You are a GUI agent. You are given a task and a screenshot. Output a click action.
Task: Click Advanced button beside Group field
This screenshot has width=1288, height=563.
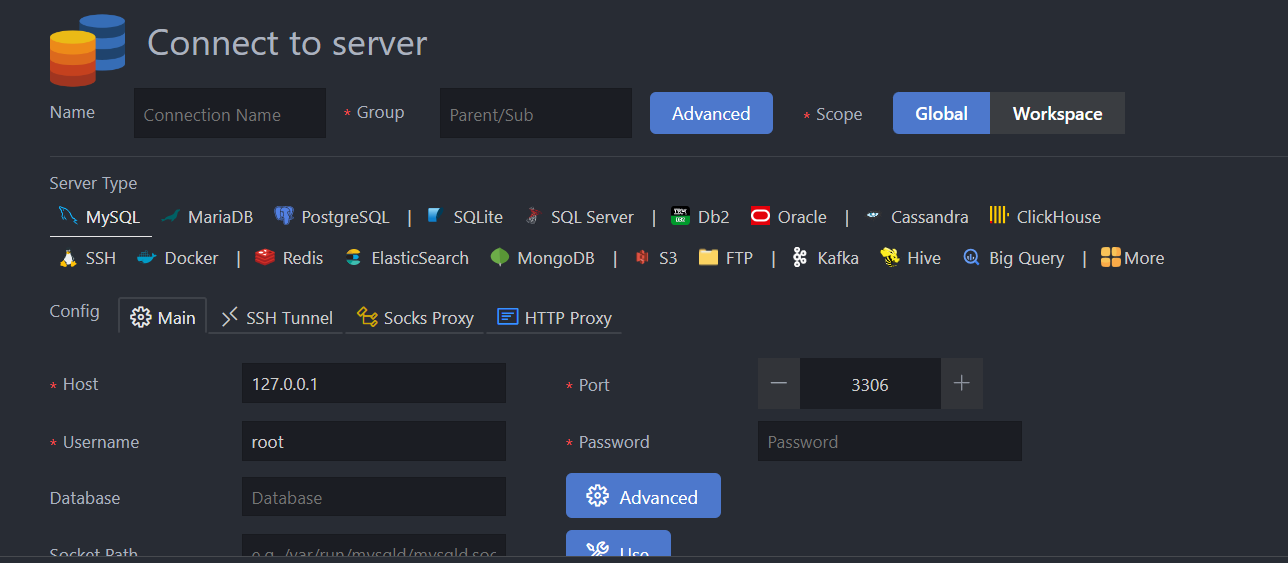click(711, 113)
